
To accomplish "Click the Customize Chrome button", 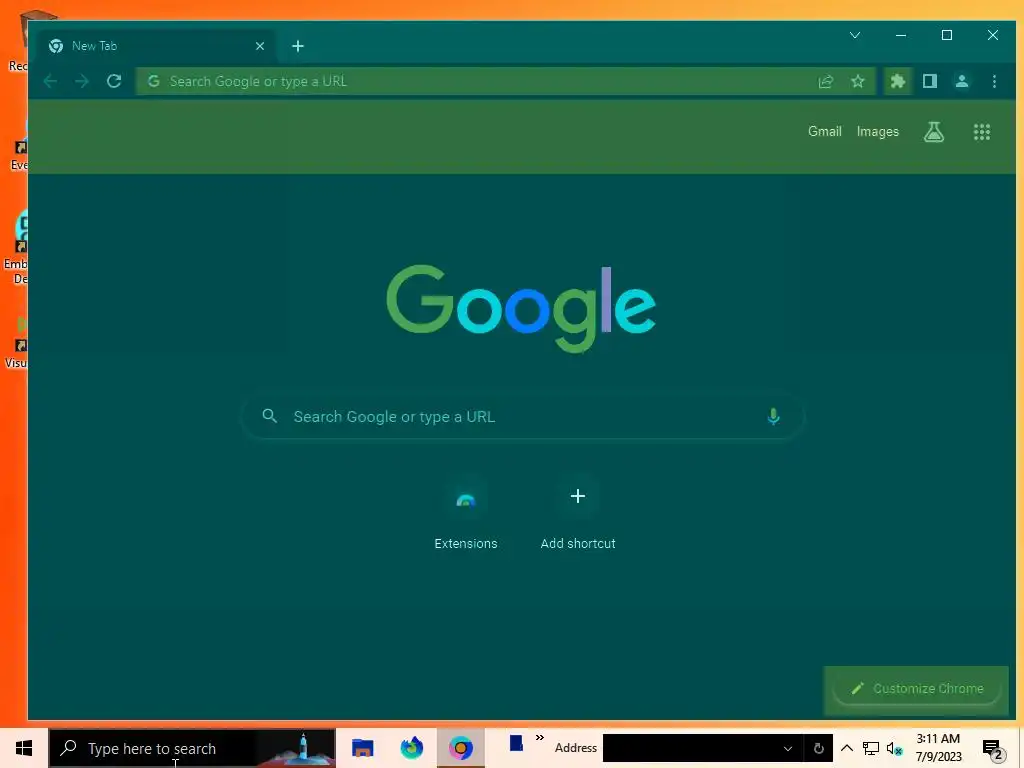I will [x=917, y=688].
